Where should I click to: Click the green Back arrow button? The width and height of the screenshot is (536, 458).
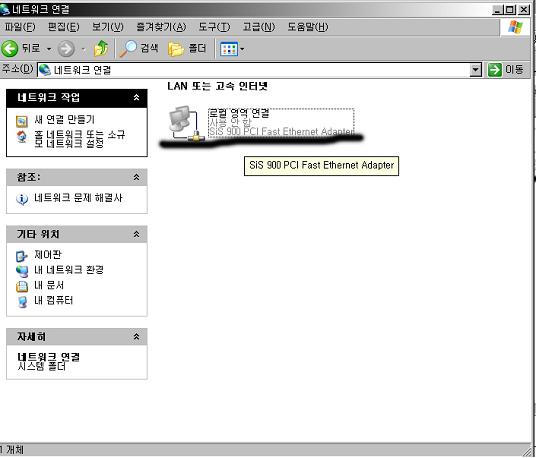coord(10,49)
